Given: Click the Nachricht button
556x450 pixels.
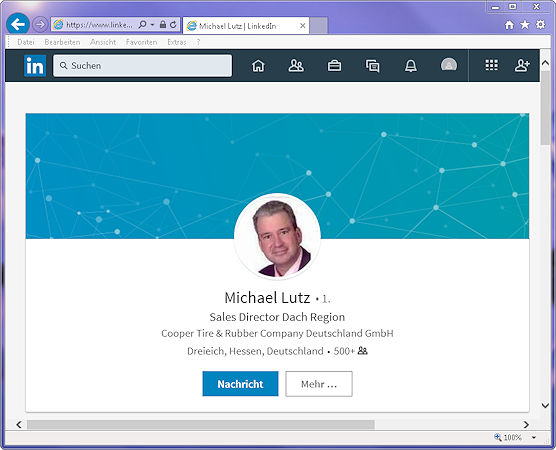Looking at the screenshot, I should [240, 384].
